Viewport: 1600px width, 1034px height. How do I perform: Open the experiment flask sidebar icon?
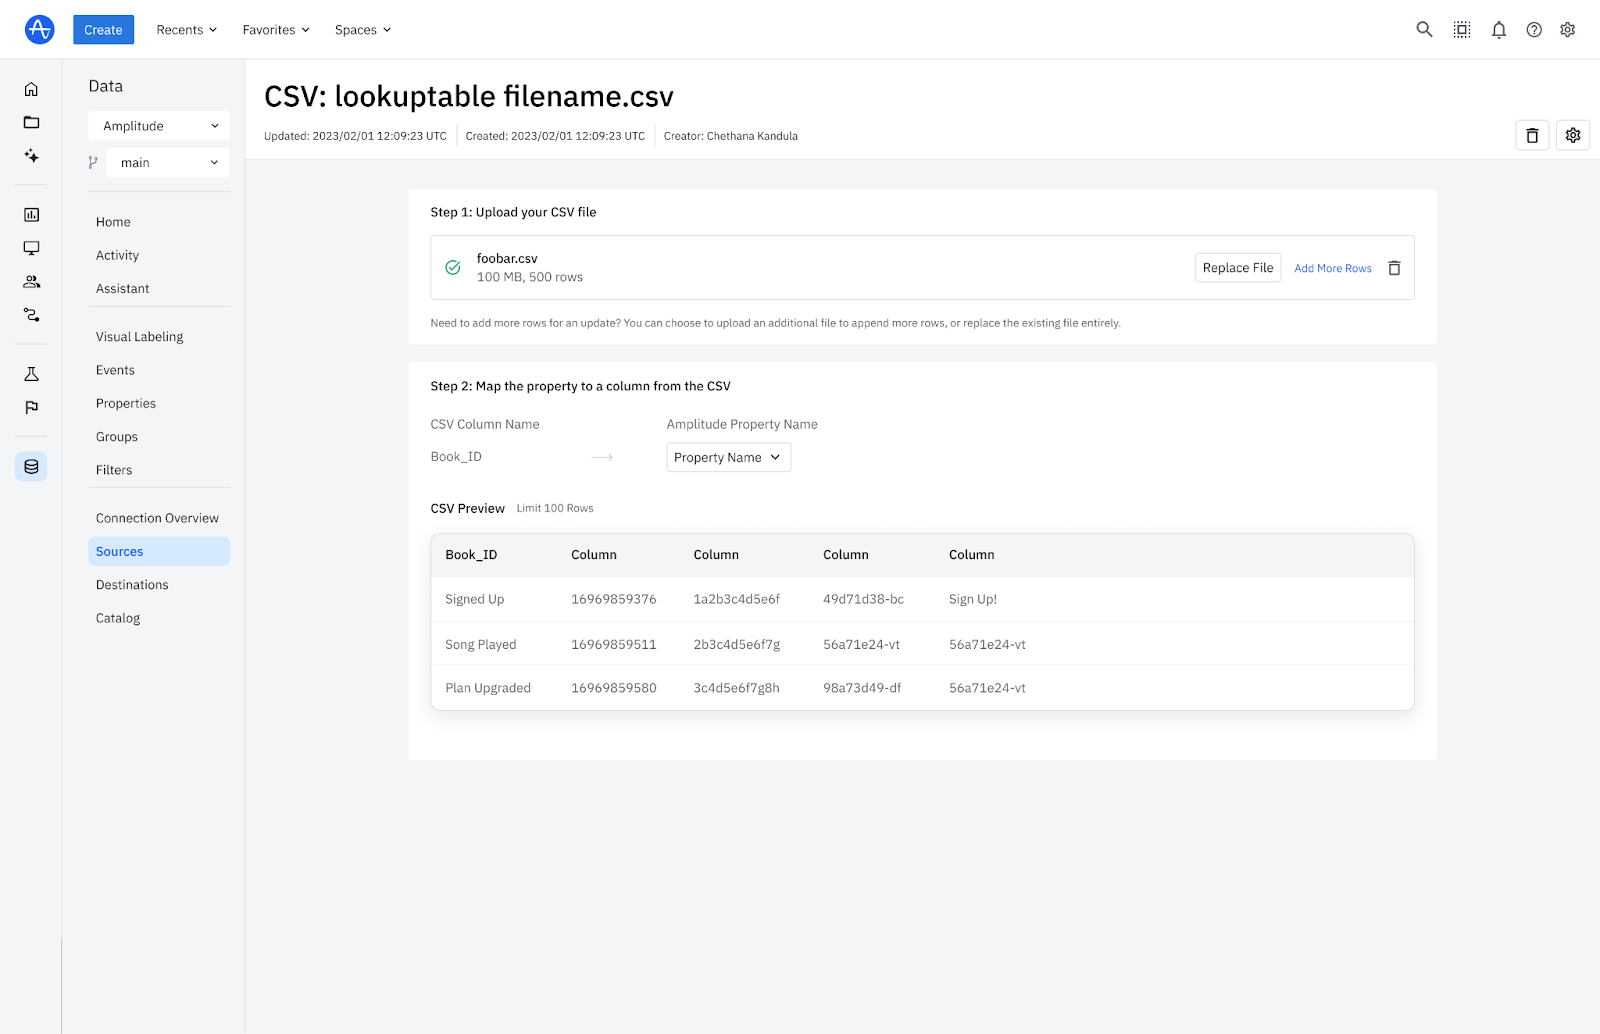[x=31, y=374]
